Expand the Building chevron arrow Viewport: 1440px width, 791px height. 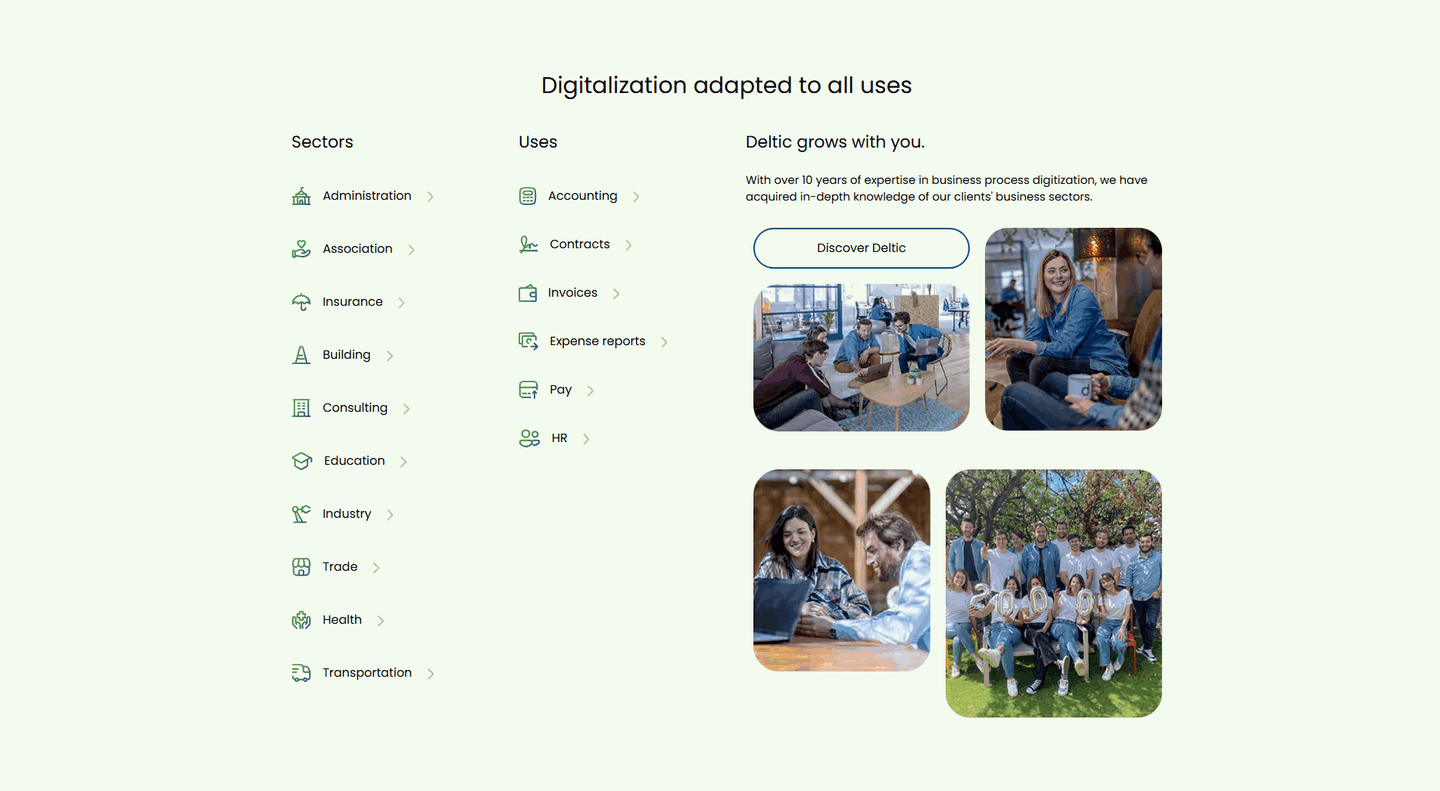point(390,356)
